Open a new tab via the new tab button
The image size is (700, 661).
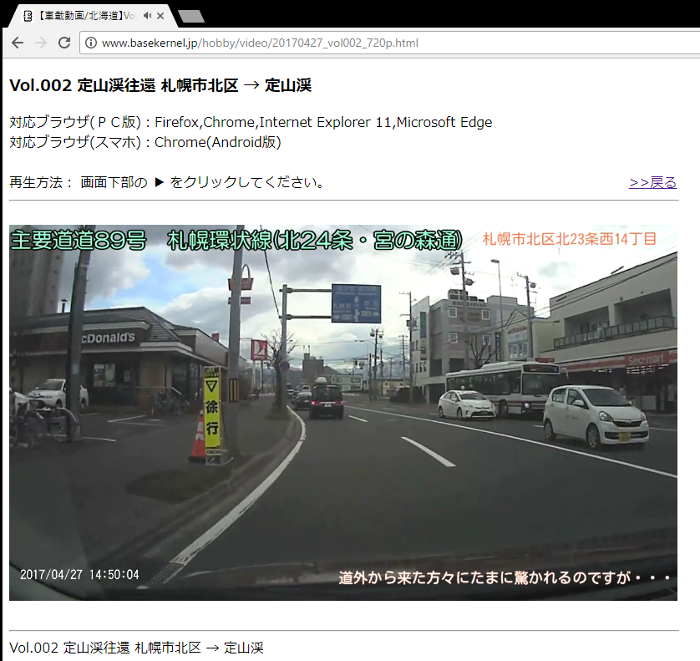coord(191,17)
